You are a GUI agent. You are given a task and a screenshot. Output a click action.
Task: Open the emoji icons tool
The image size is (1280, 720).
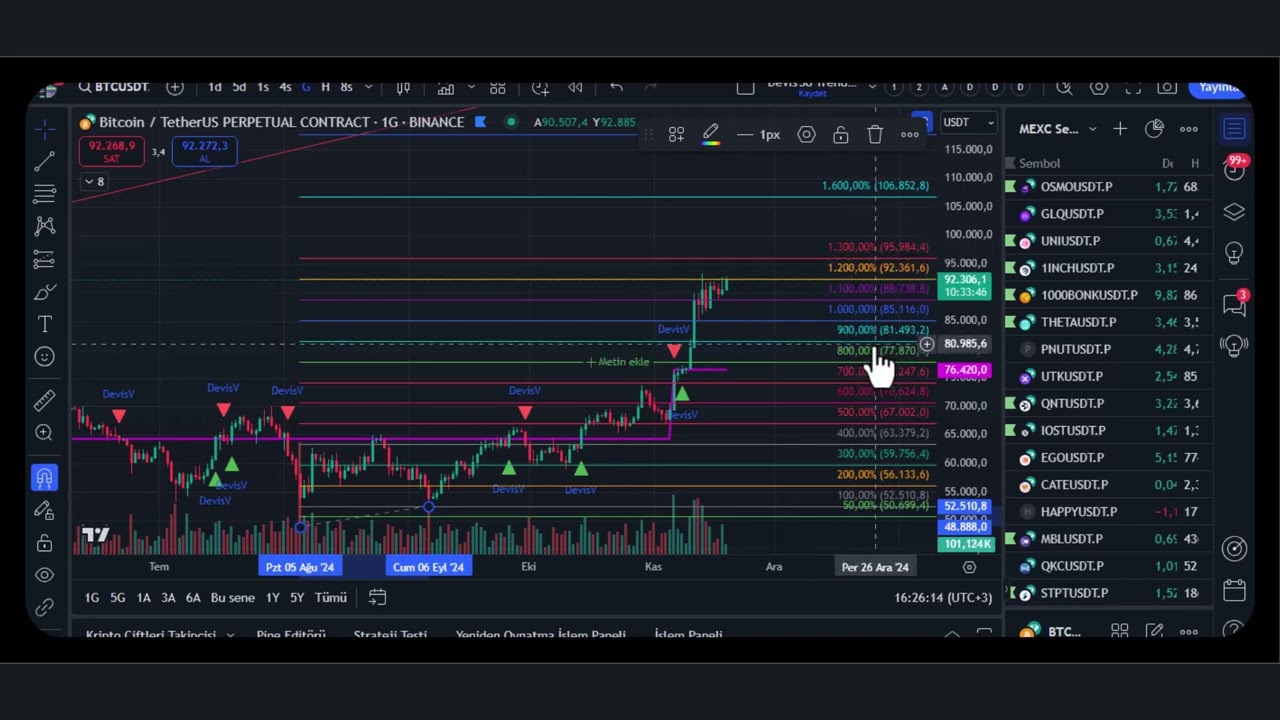coord(44,357)
